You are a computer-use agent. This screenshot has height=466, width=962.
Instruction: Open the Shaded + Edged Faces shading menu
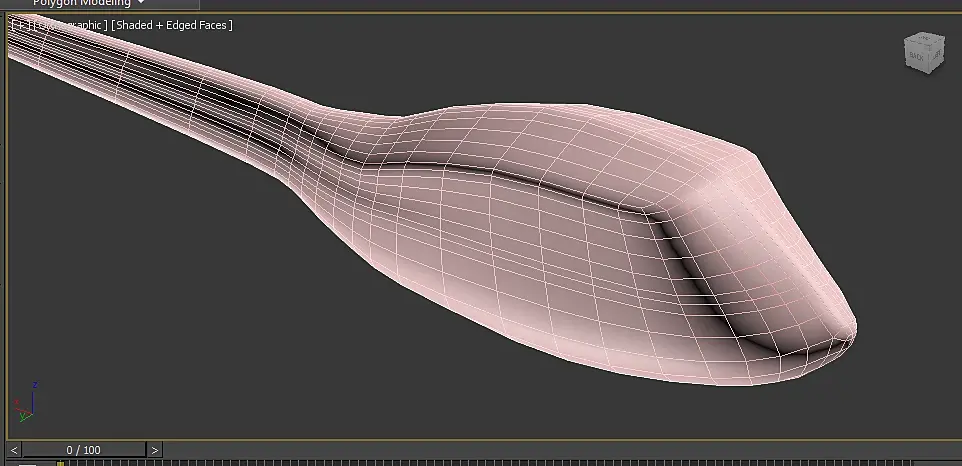click(x=172, y=25)
